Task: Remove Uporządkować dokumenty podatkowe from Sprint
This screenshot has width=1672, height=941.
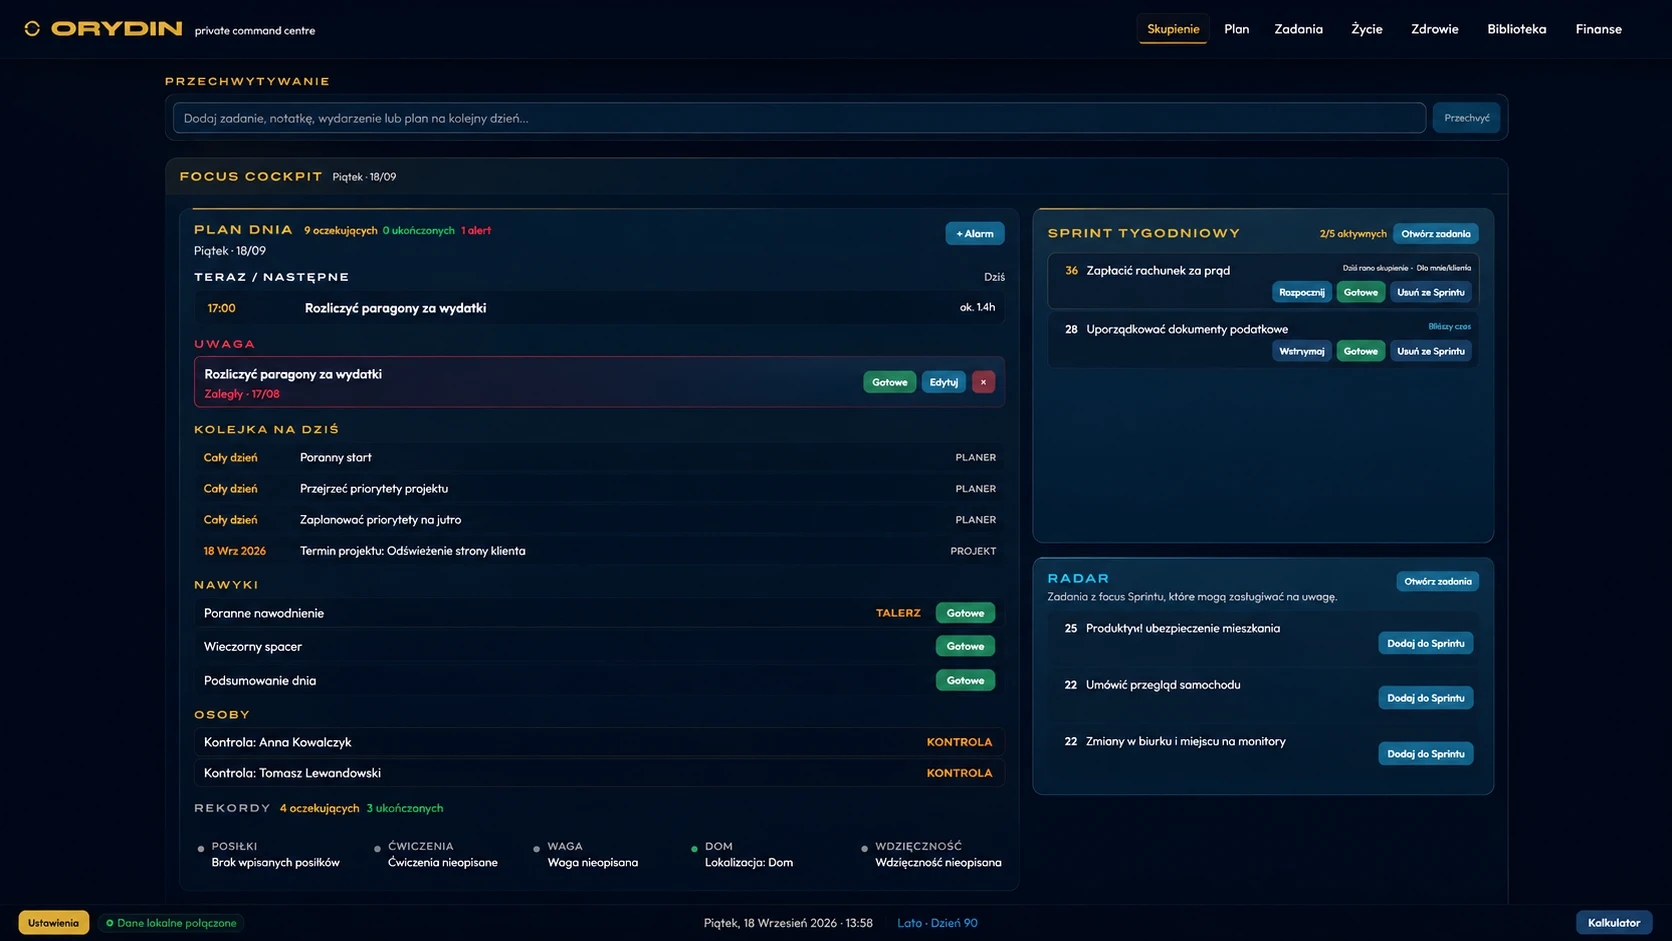Action: (1430, 351)
